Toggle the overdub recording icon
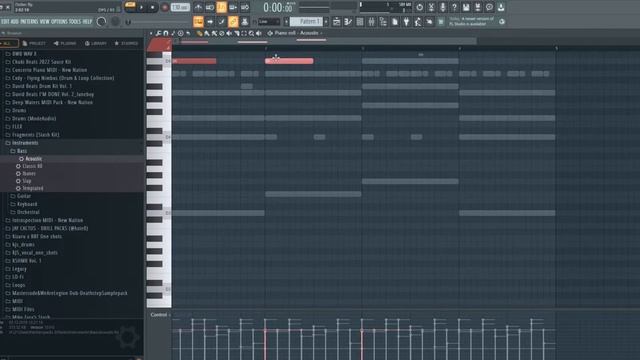 click(233, 7)
